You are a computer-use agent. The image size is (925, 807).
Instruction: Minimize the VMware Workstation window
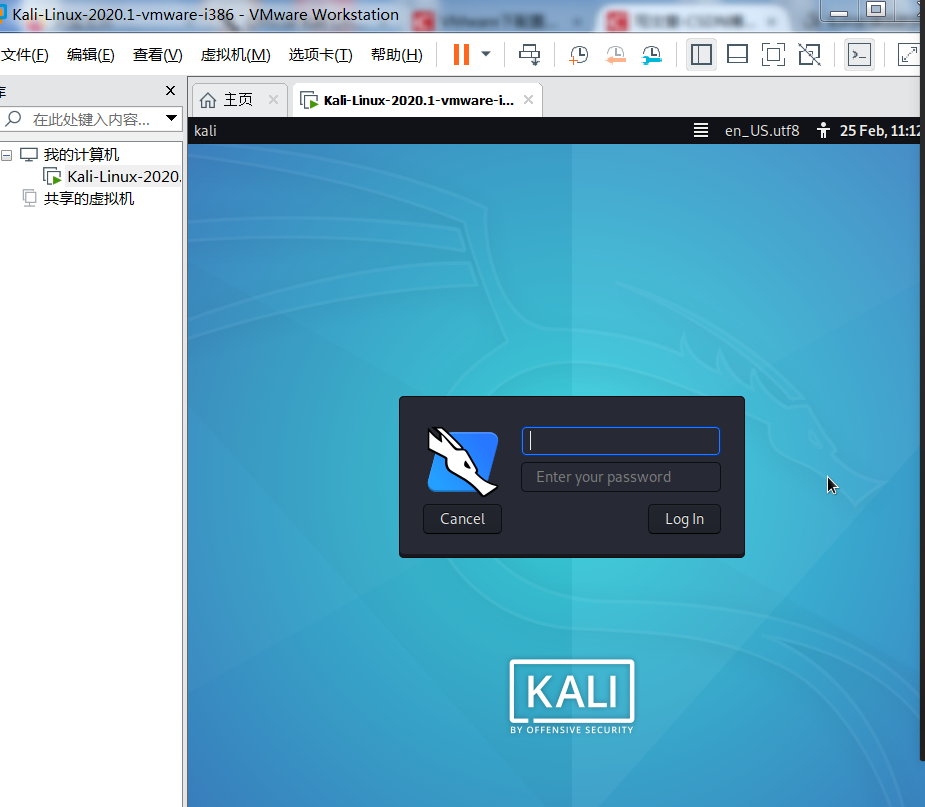pos(839,12)
